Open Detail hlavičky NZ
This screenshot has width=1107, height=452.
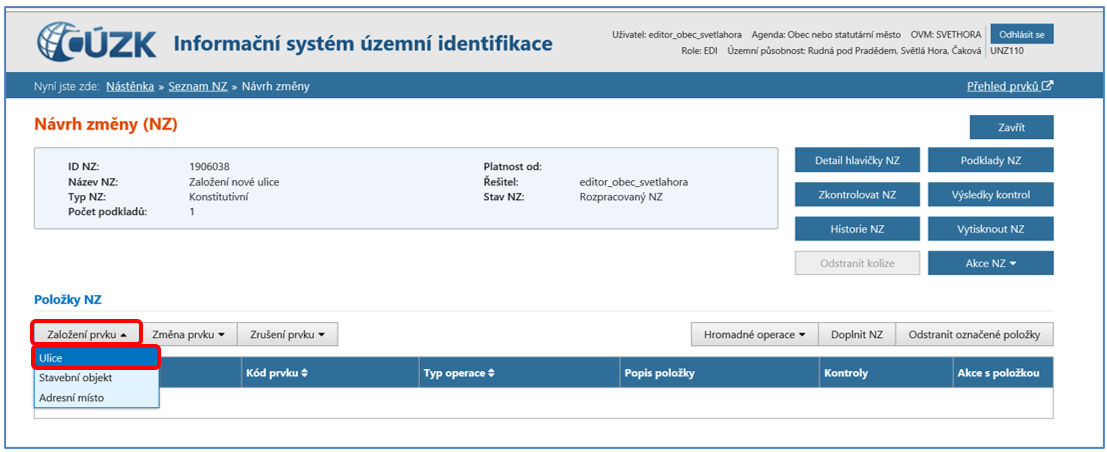[x=857, y=160]
